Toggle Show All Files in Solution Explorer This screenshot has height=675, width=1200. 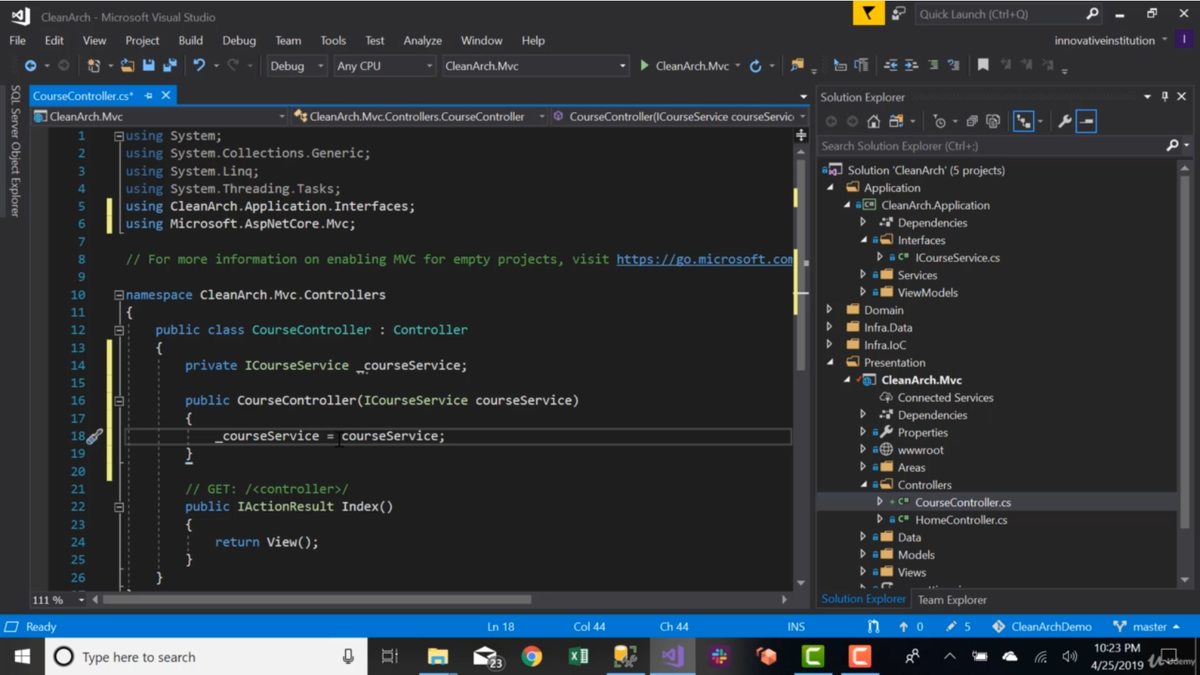click(x=993, y=121)
